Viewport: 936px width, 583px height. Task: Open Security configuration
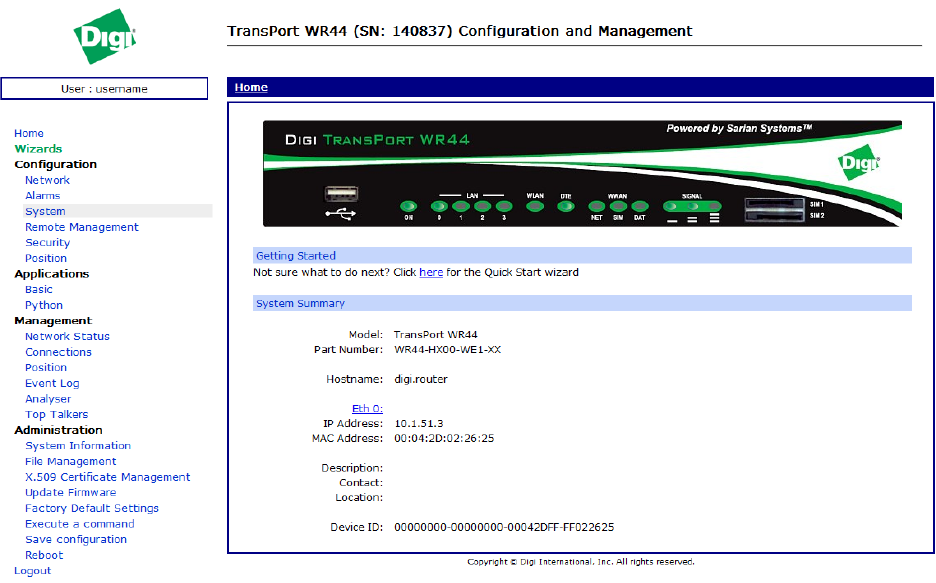pyautogui.click(x=47, y=242)
